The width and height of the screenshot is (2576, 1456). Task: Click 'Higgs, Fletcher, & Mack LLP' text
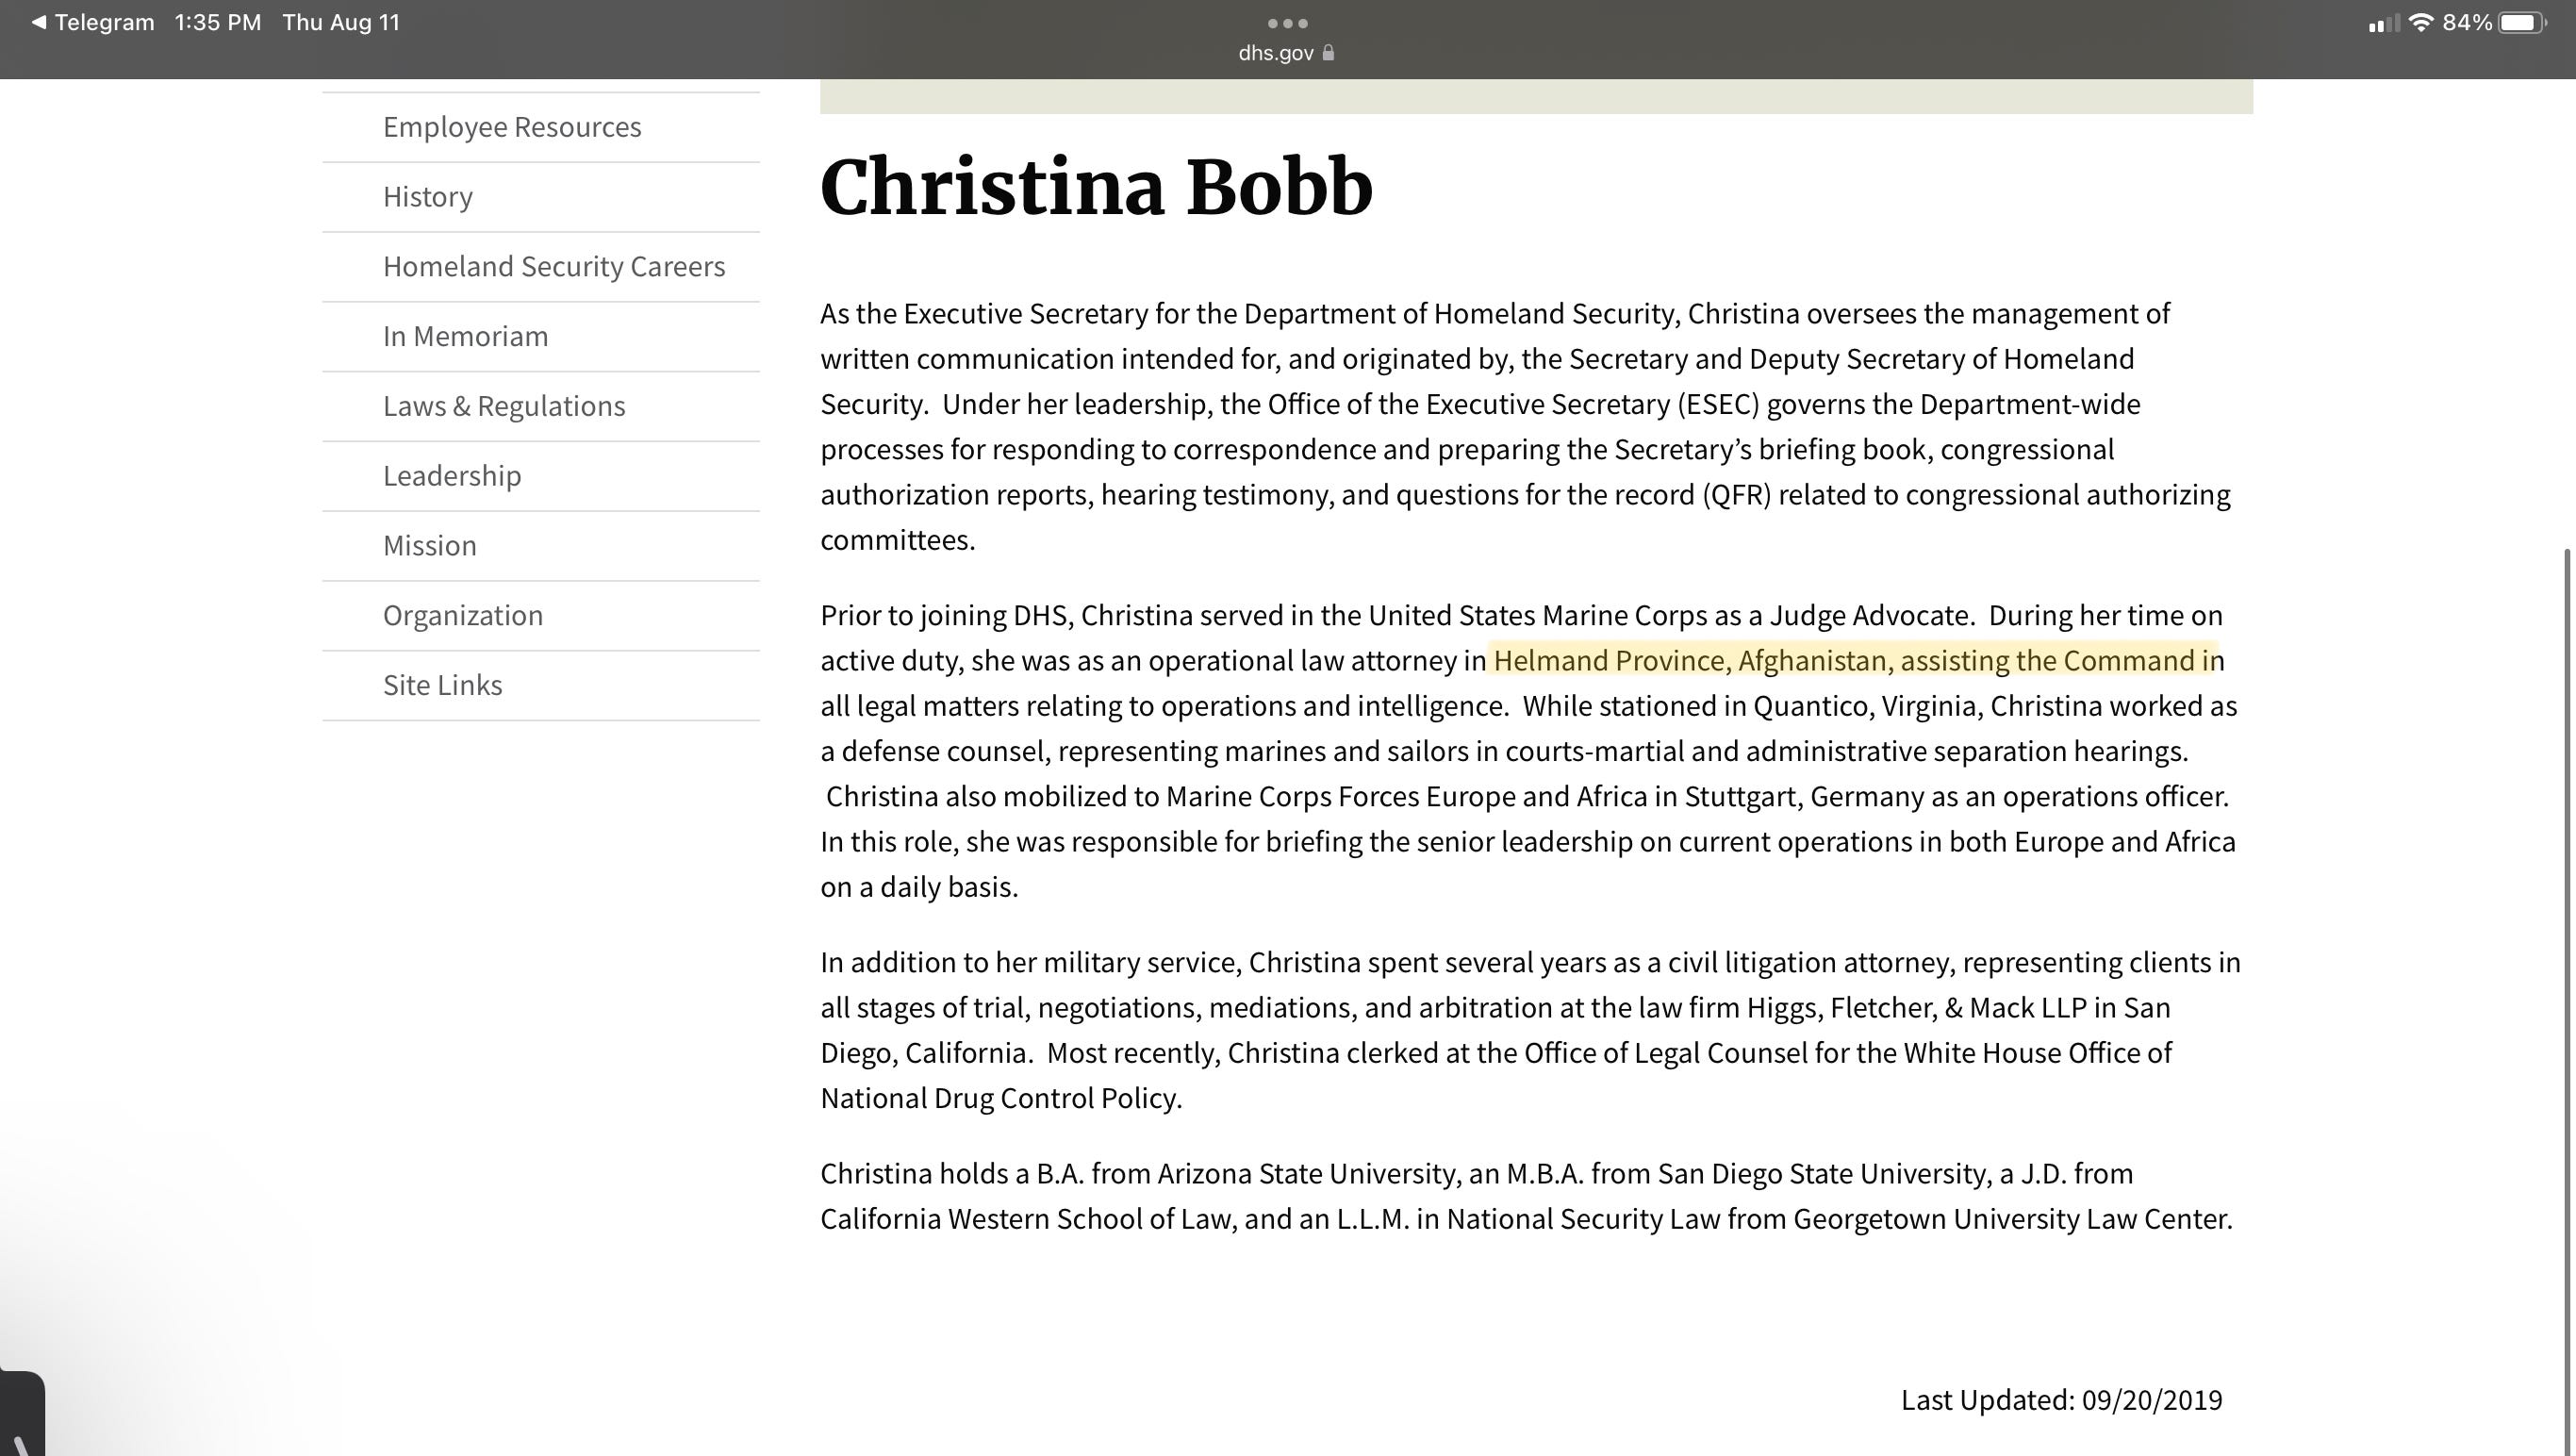[x=1916, y=1008]
